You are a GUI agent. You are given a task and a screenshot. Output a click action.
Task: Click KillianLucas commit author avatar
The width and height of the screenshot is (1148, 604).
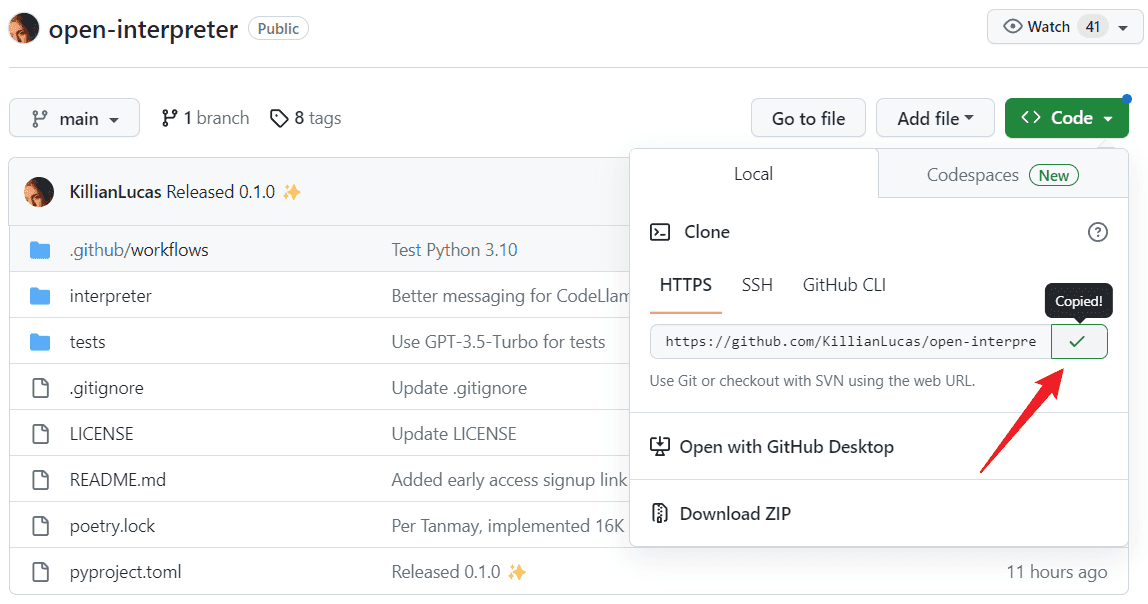[39, 192]
